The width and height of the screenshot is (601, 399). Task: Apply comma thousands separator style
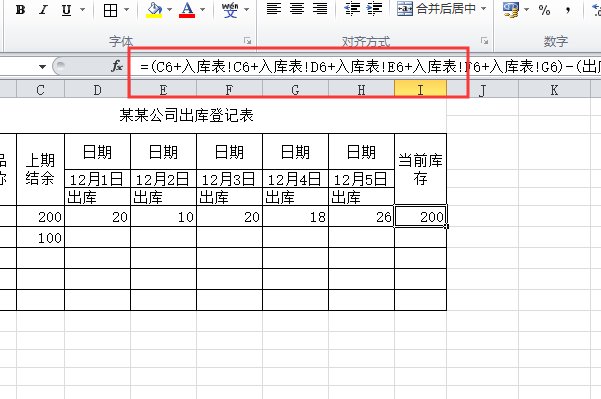[568, 10]
